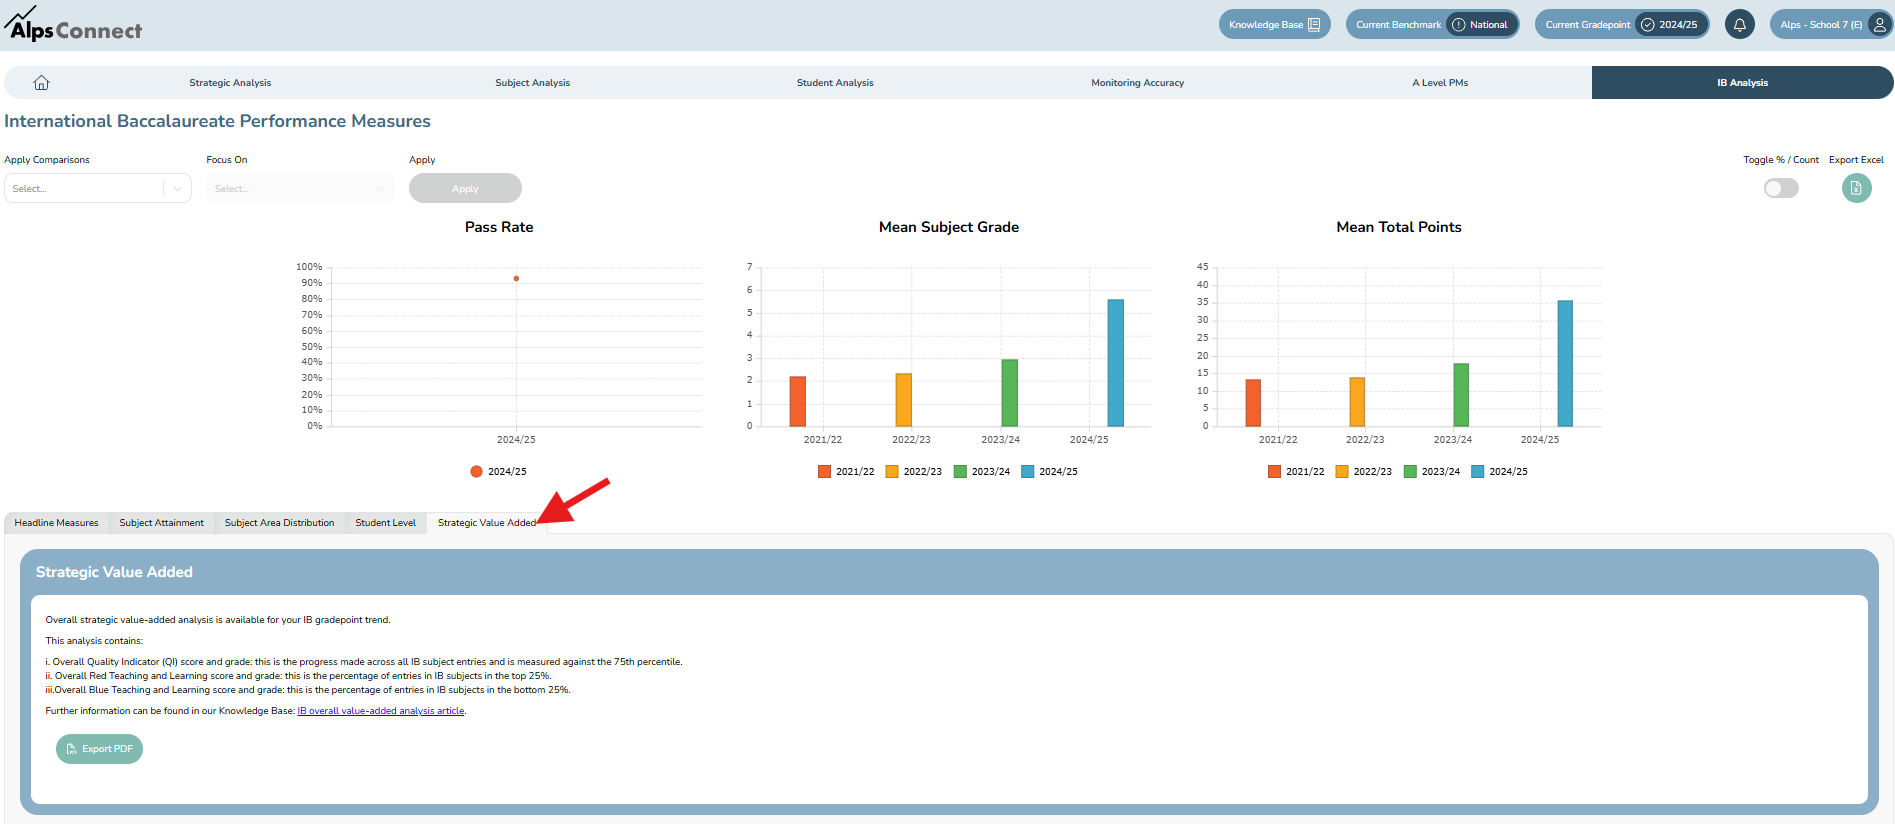Image resolution: width=1895 pixels, height=824 pixels.
Task: Click the home icon in navigation bar
Action: (41, 83)
